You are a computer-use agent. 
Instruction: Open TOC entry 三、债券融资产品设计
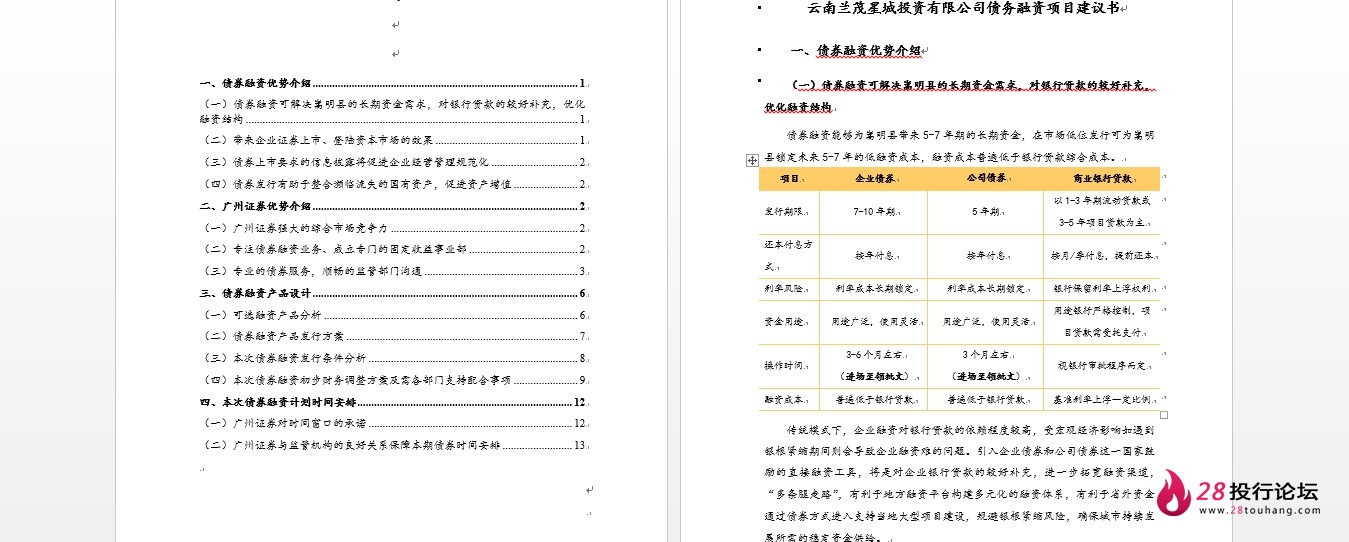pos(393,293)
